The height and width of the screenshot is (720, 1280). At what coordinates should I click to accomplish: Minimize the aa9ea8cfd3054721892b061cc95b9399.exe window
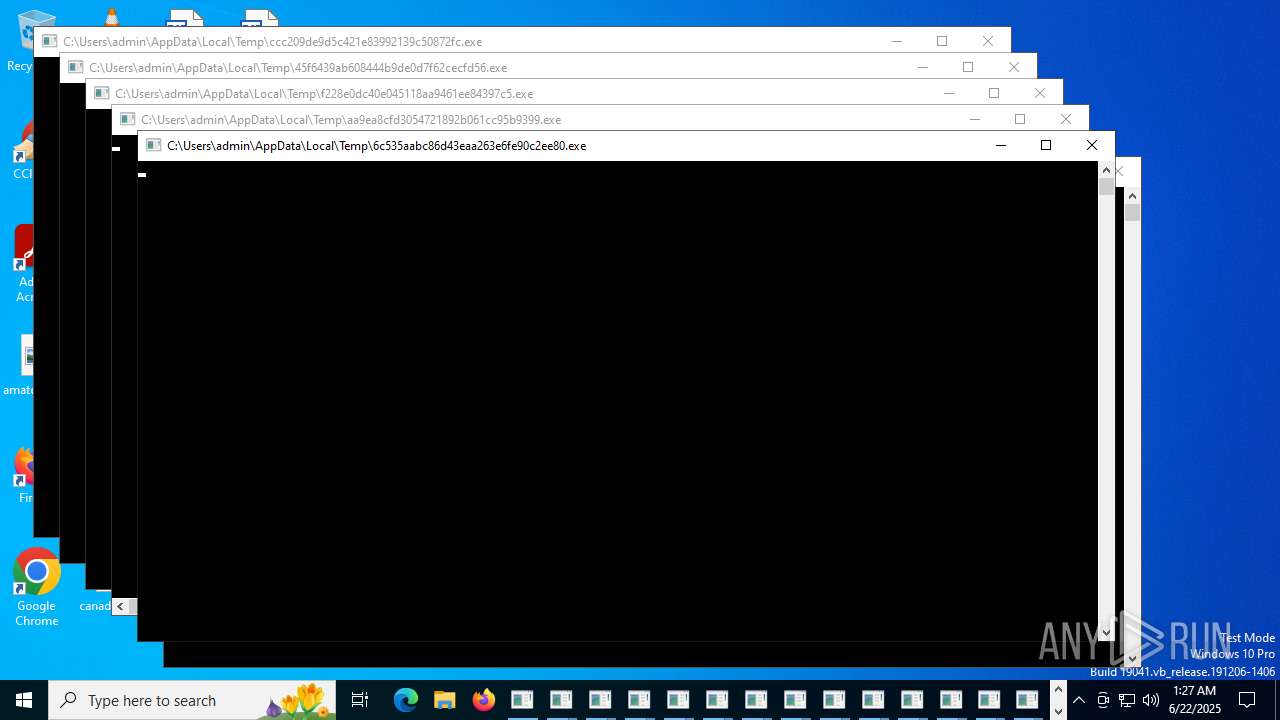pyautogui.click(x=974, y=119)
